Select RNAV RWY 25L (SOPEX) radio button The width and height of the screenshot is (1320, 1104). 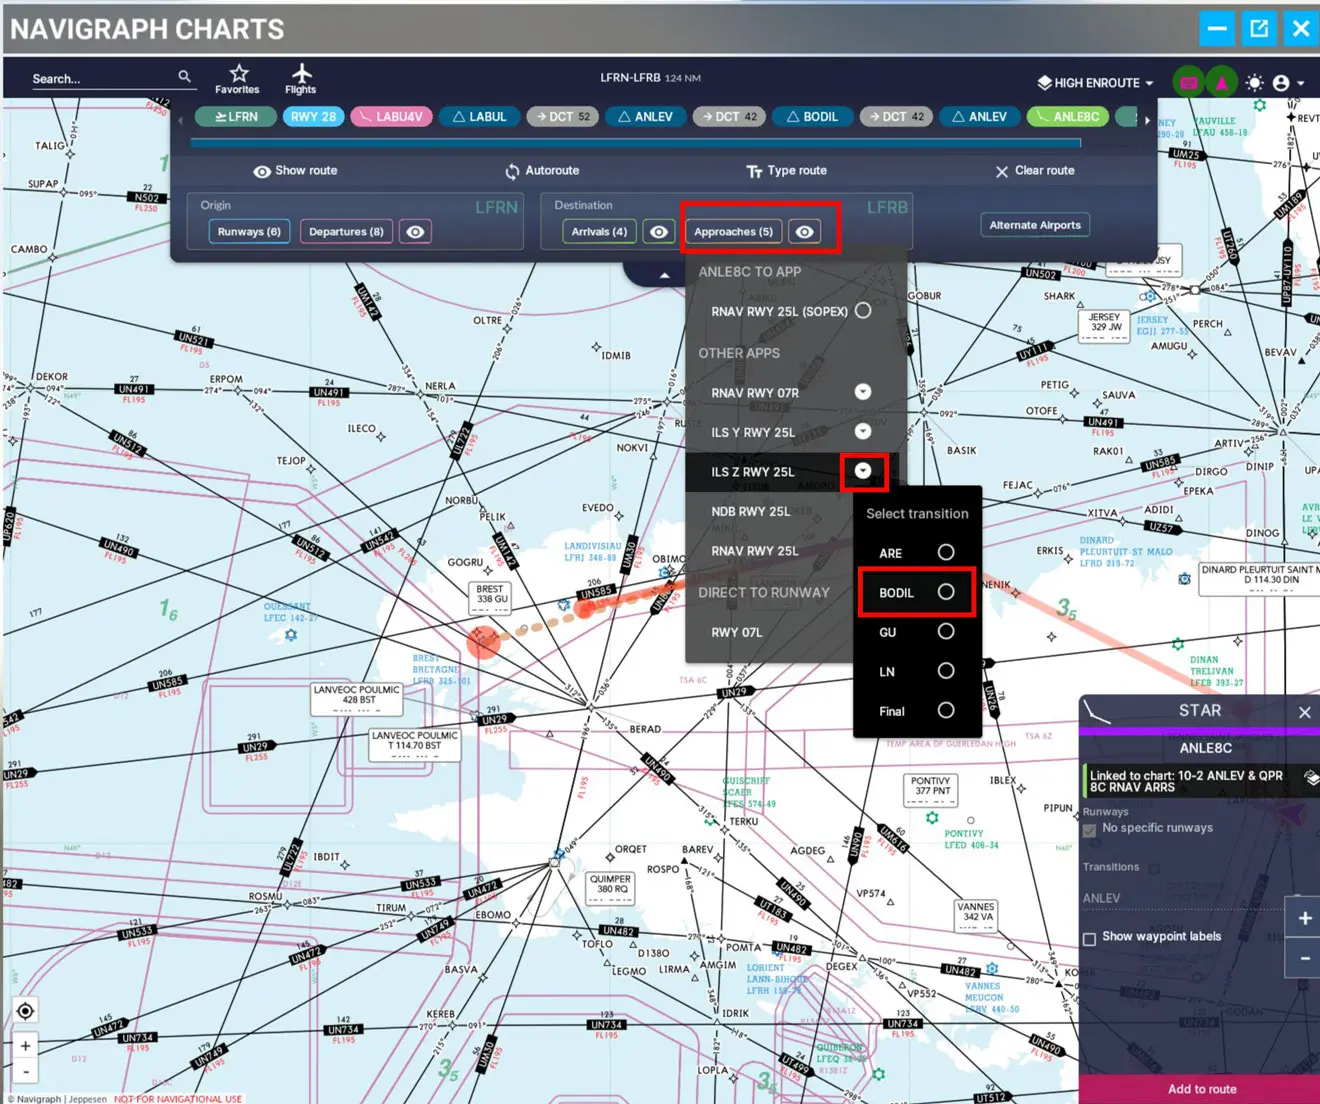(863, 311)
